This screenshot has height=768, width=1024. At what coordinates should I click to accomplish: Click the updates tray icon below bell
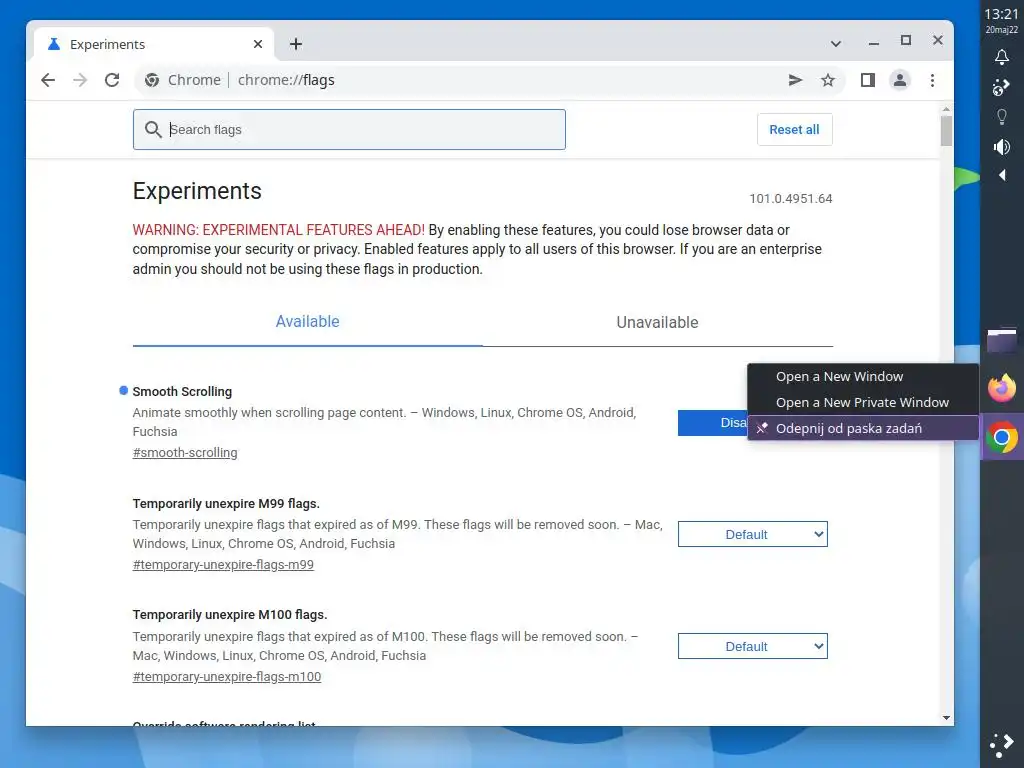click(x=1001, y=87)
